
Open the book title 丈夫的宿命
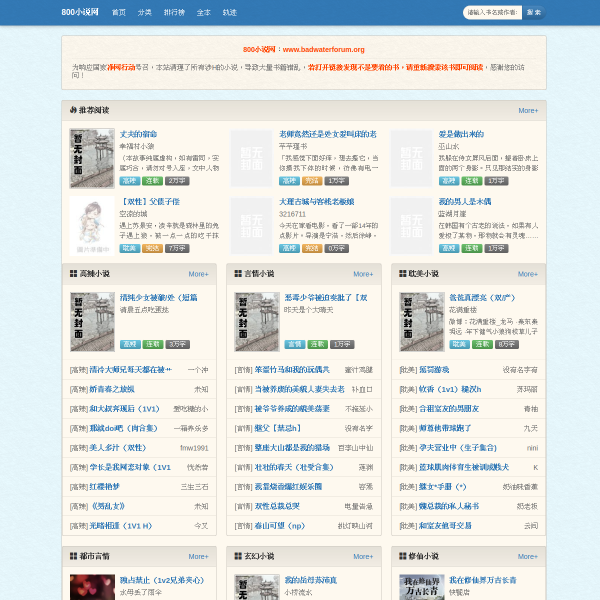pos(139,134)
